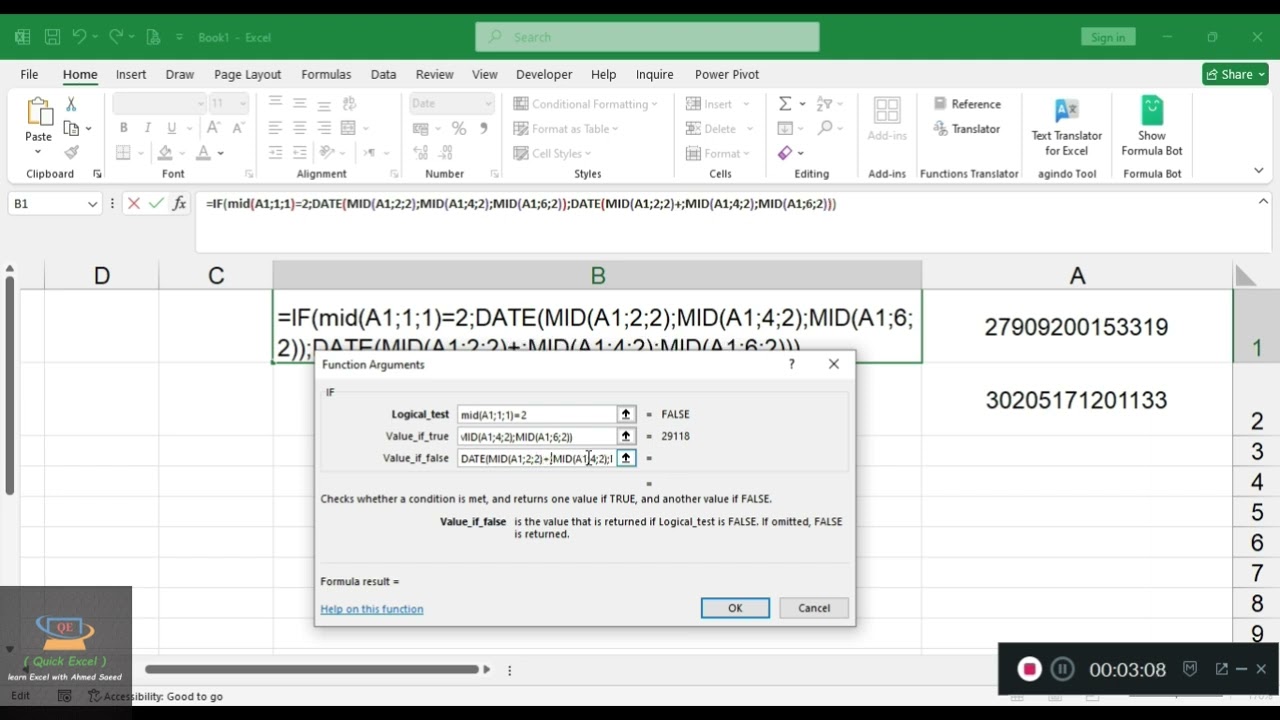Click the Sort & Filter icon

point(824,104)
